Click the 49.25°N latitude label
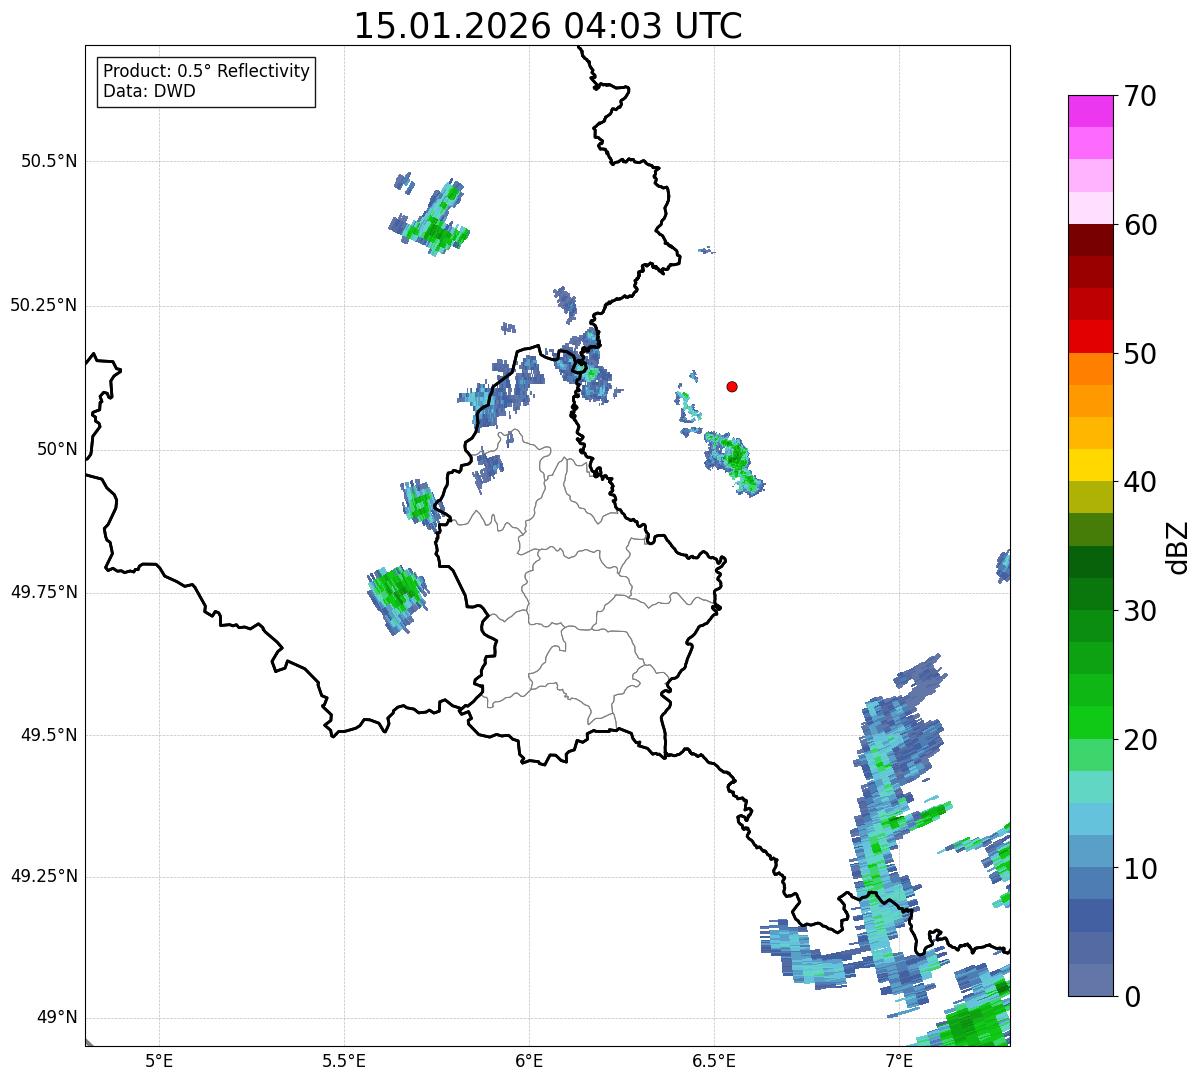 tap(44, 877)
